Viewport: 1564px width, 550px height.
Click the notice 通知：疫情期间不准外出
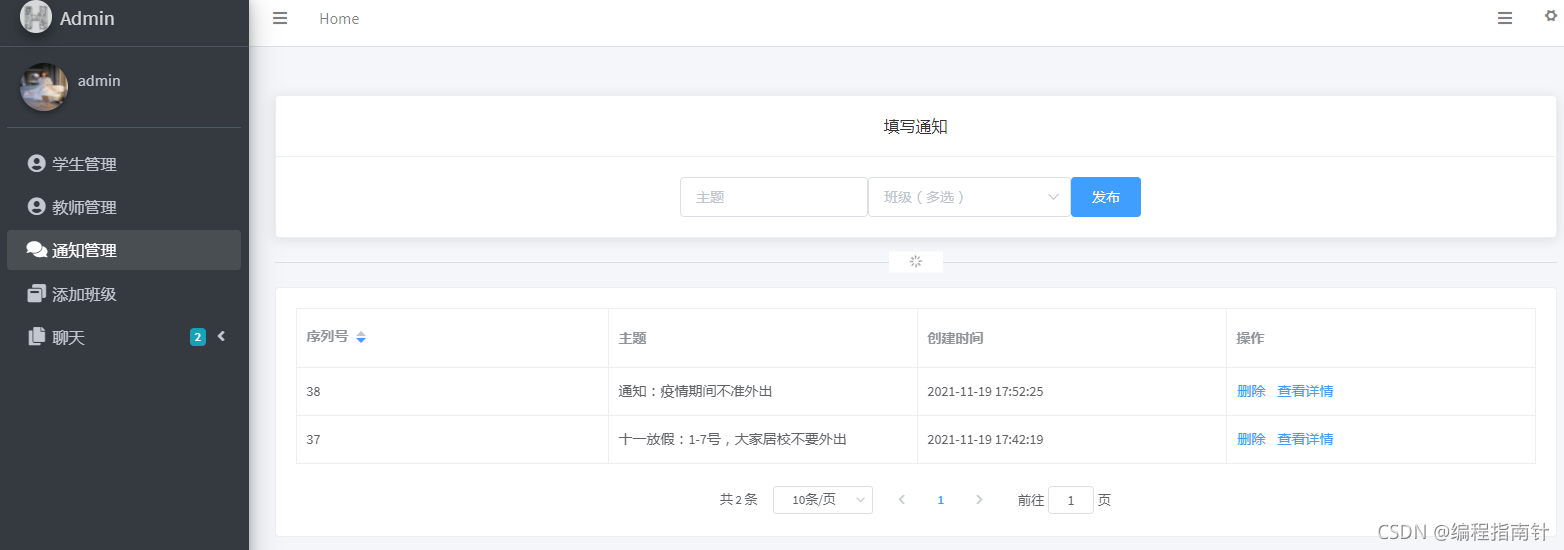696,391
